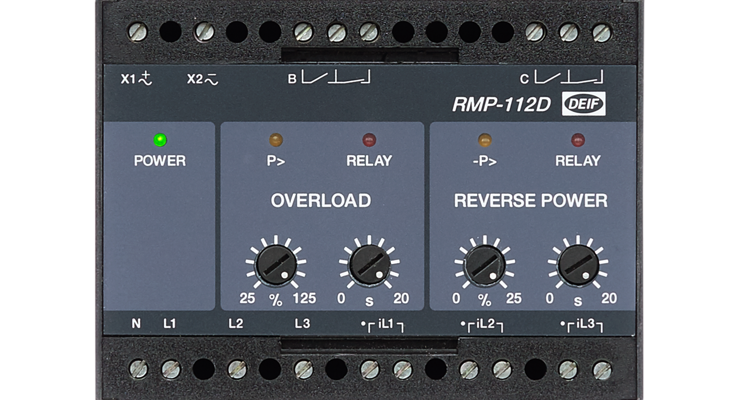Viewport: 740px width, 400px height.
Task: Adjust the reverse power 0-25 % knob
Action: [x=485, y=265]
